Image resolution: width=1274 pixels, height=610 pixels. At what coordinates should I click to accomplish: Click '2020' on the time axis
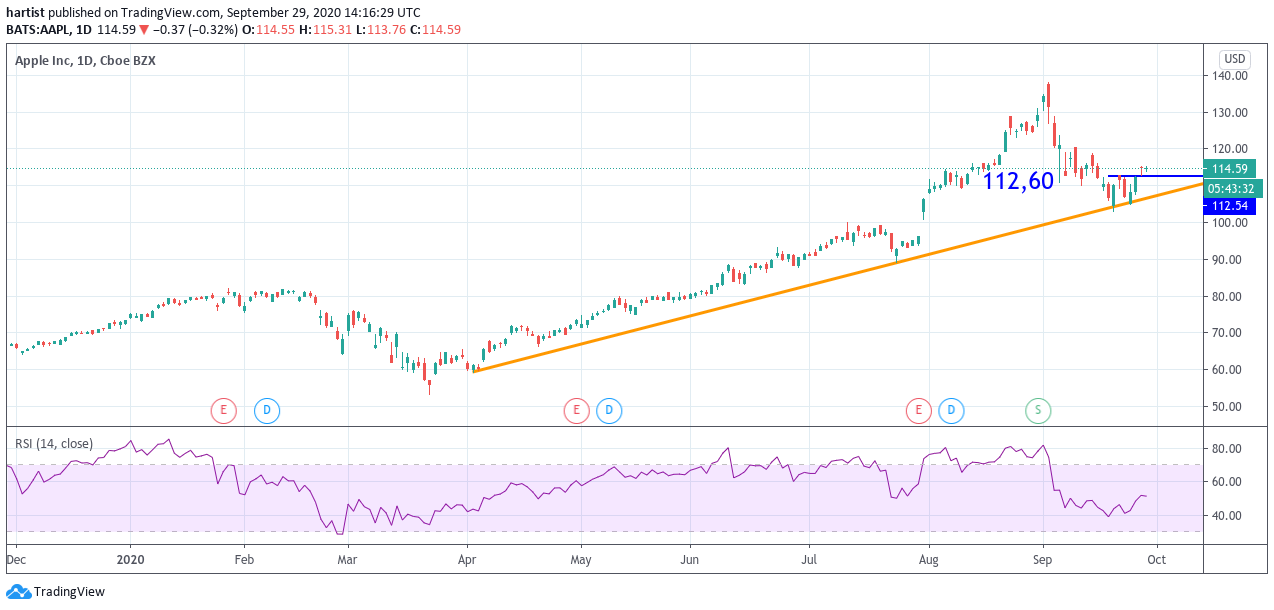point(131,561)
